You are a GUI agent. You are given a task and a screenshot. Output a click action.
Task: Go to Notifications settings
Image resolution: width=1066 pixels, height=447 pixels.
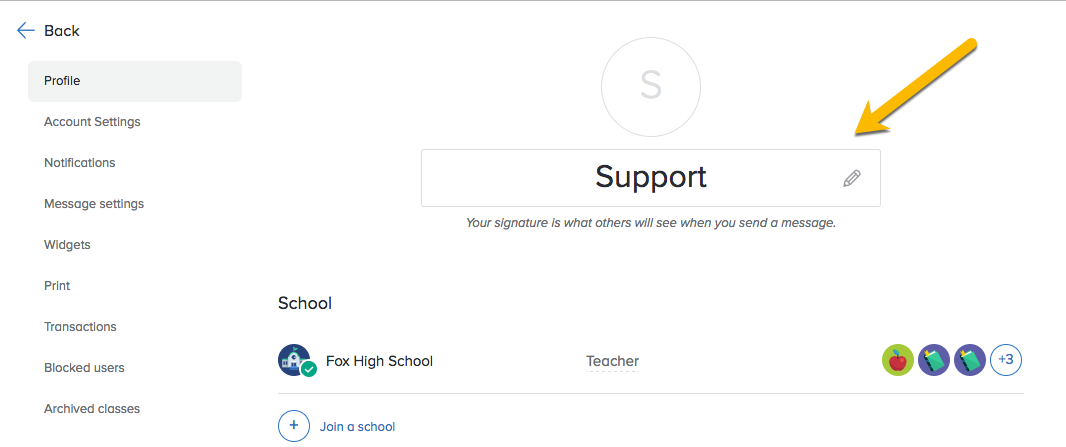pos(80,163)
